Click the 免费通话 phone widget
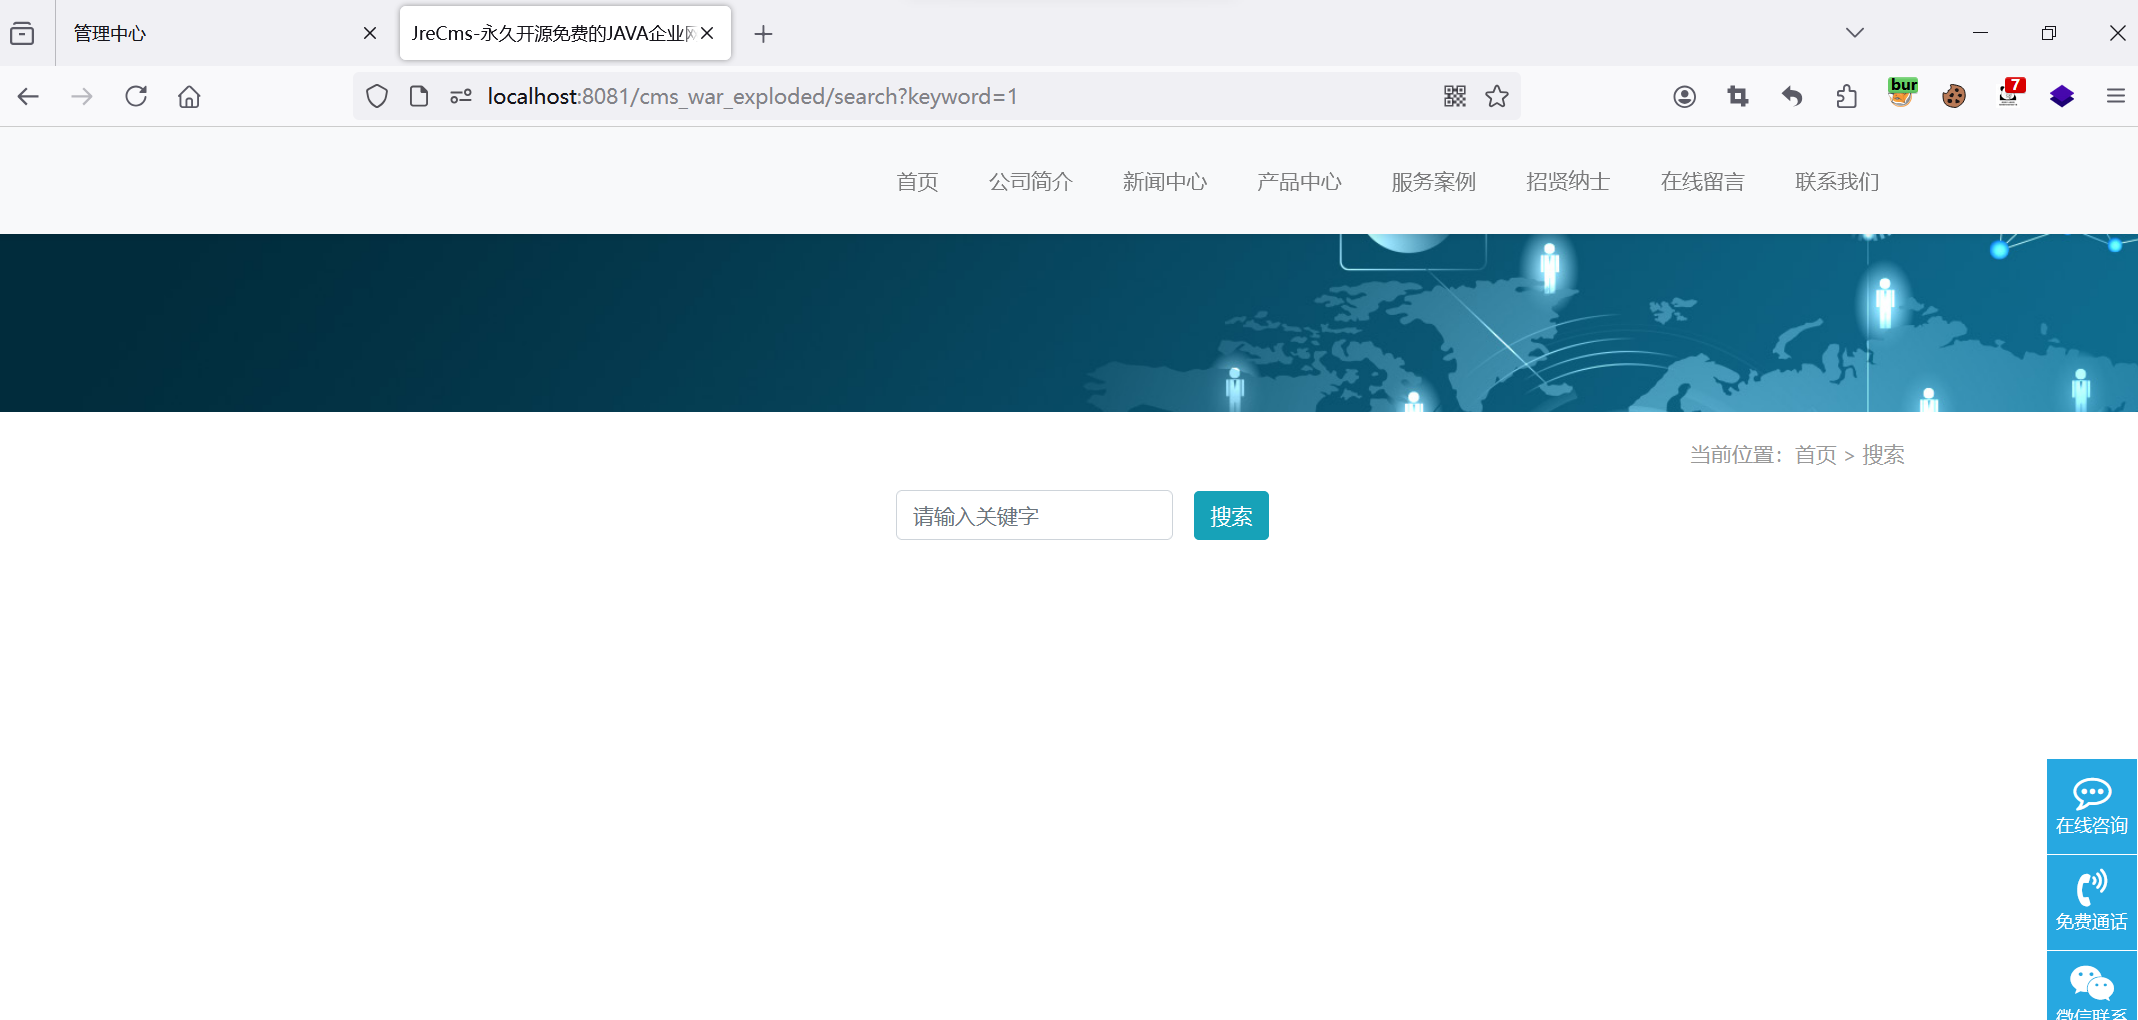2138x1020 pixels. point(2092,902)
